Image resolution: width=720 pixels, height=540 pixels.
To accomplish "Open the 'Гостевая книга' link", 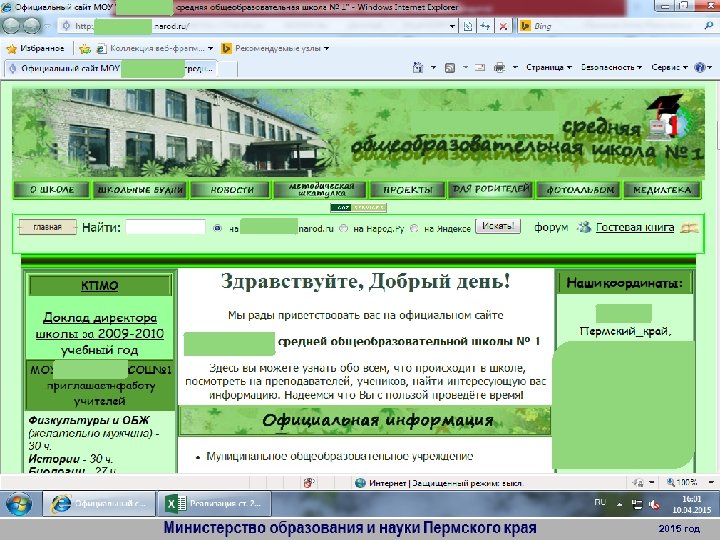I will (635, 227).
